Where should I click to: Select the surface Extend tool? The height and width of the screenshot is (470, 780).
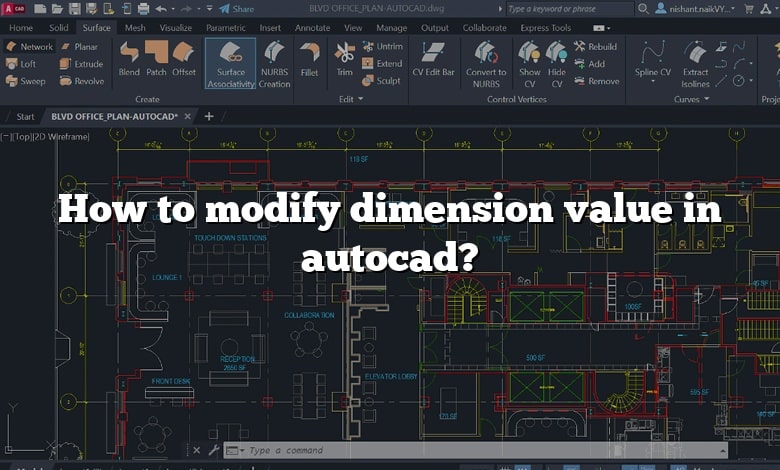[x=383, y=64]
